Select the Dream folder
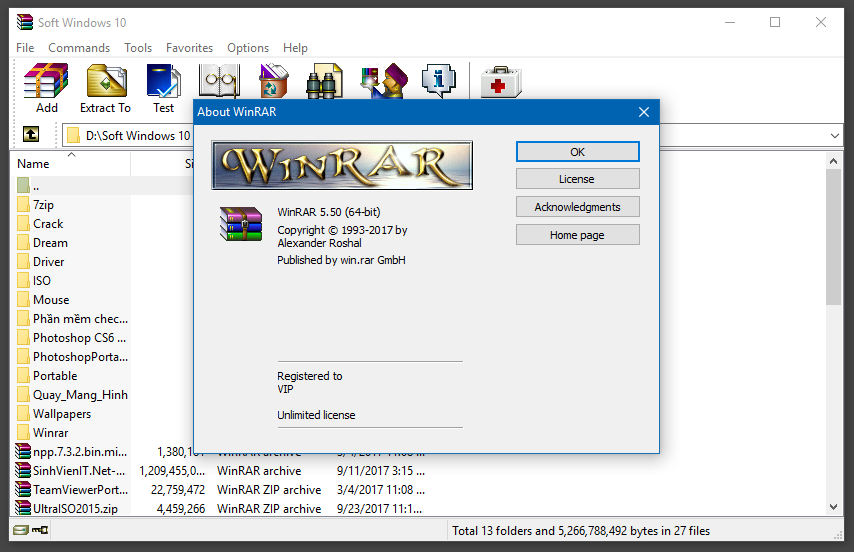 pos(50,243)
